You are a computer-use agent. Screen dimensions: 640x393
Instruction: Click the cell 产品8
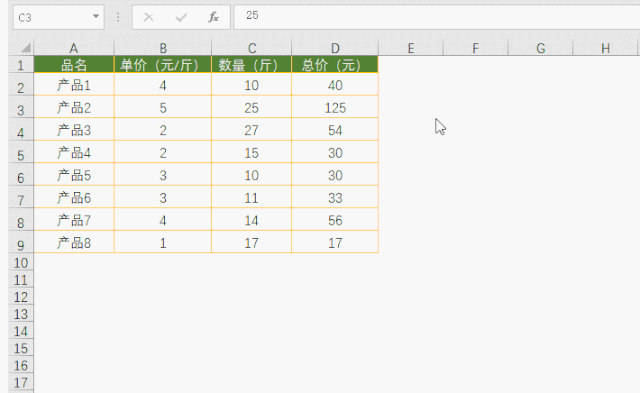[x=74, y=243]
